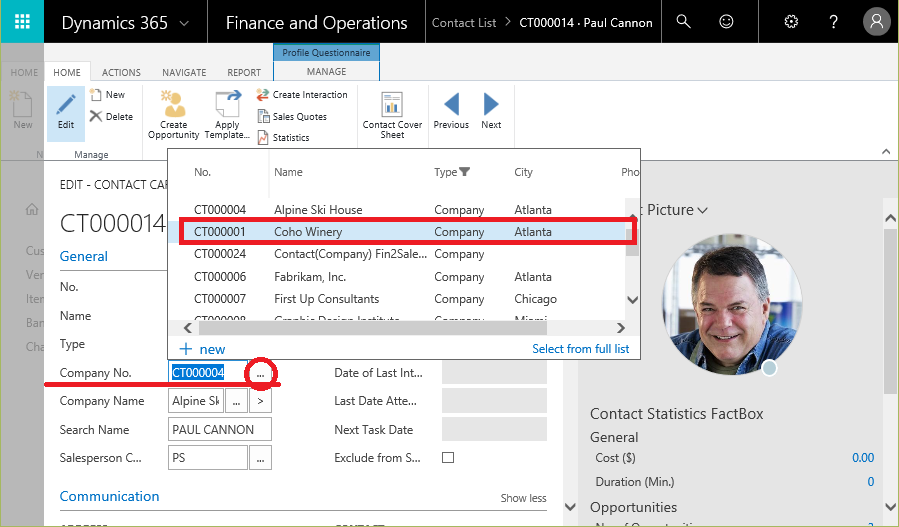The image size is (899, 527).
Task: Click Select from full list link
Action: (x=580, y=349)
